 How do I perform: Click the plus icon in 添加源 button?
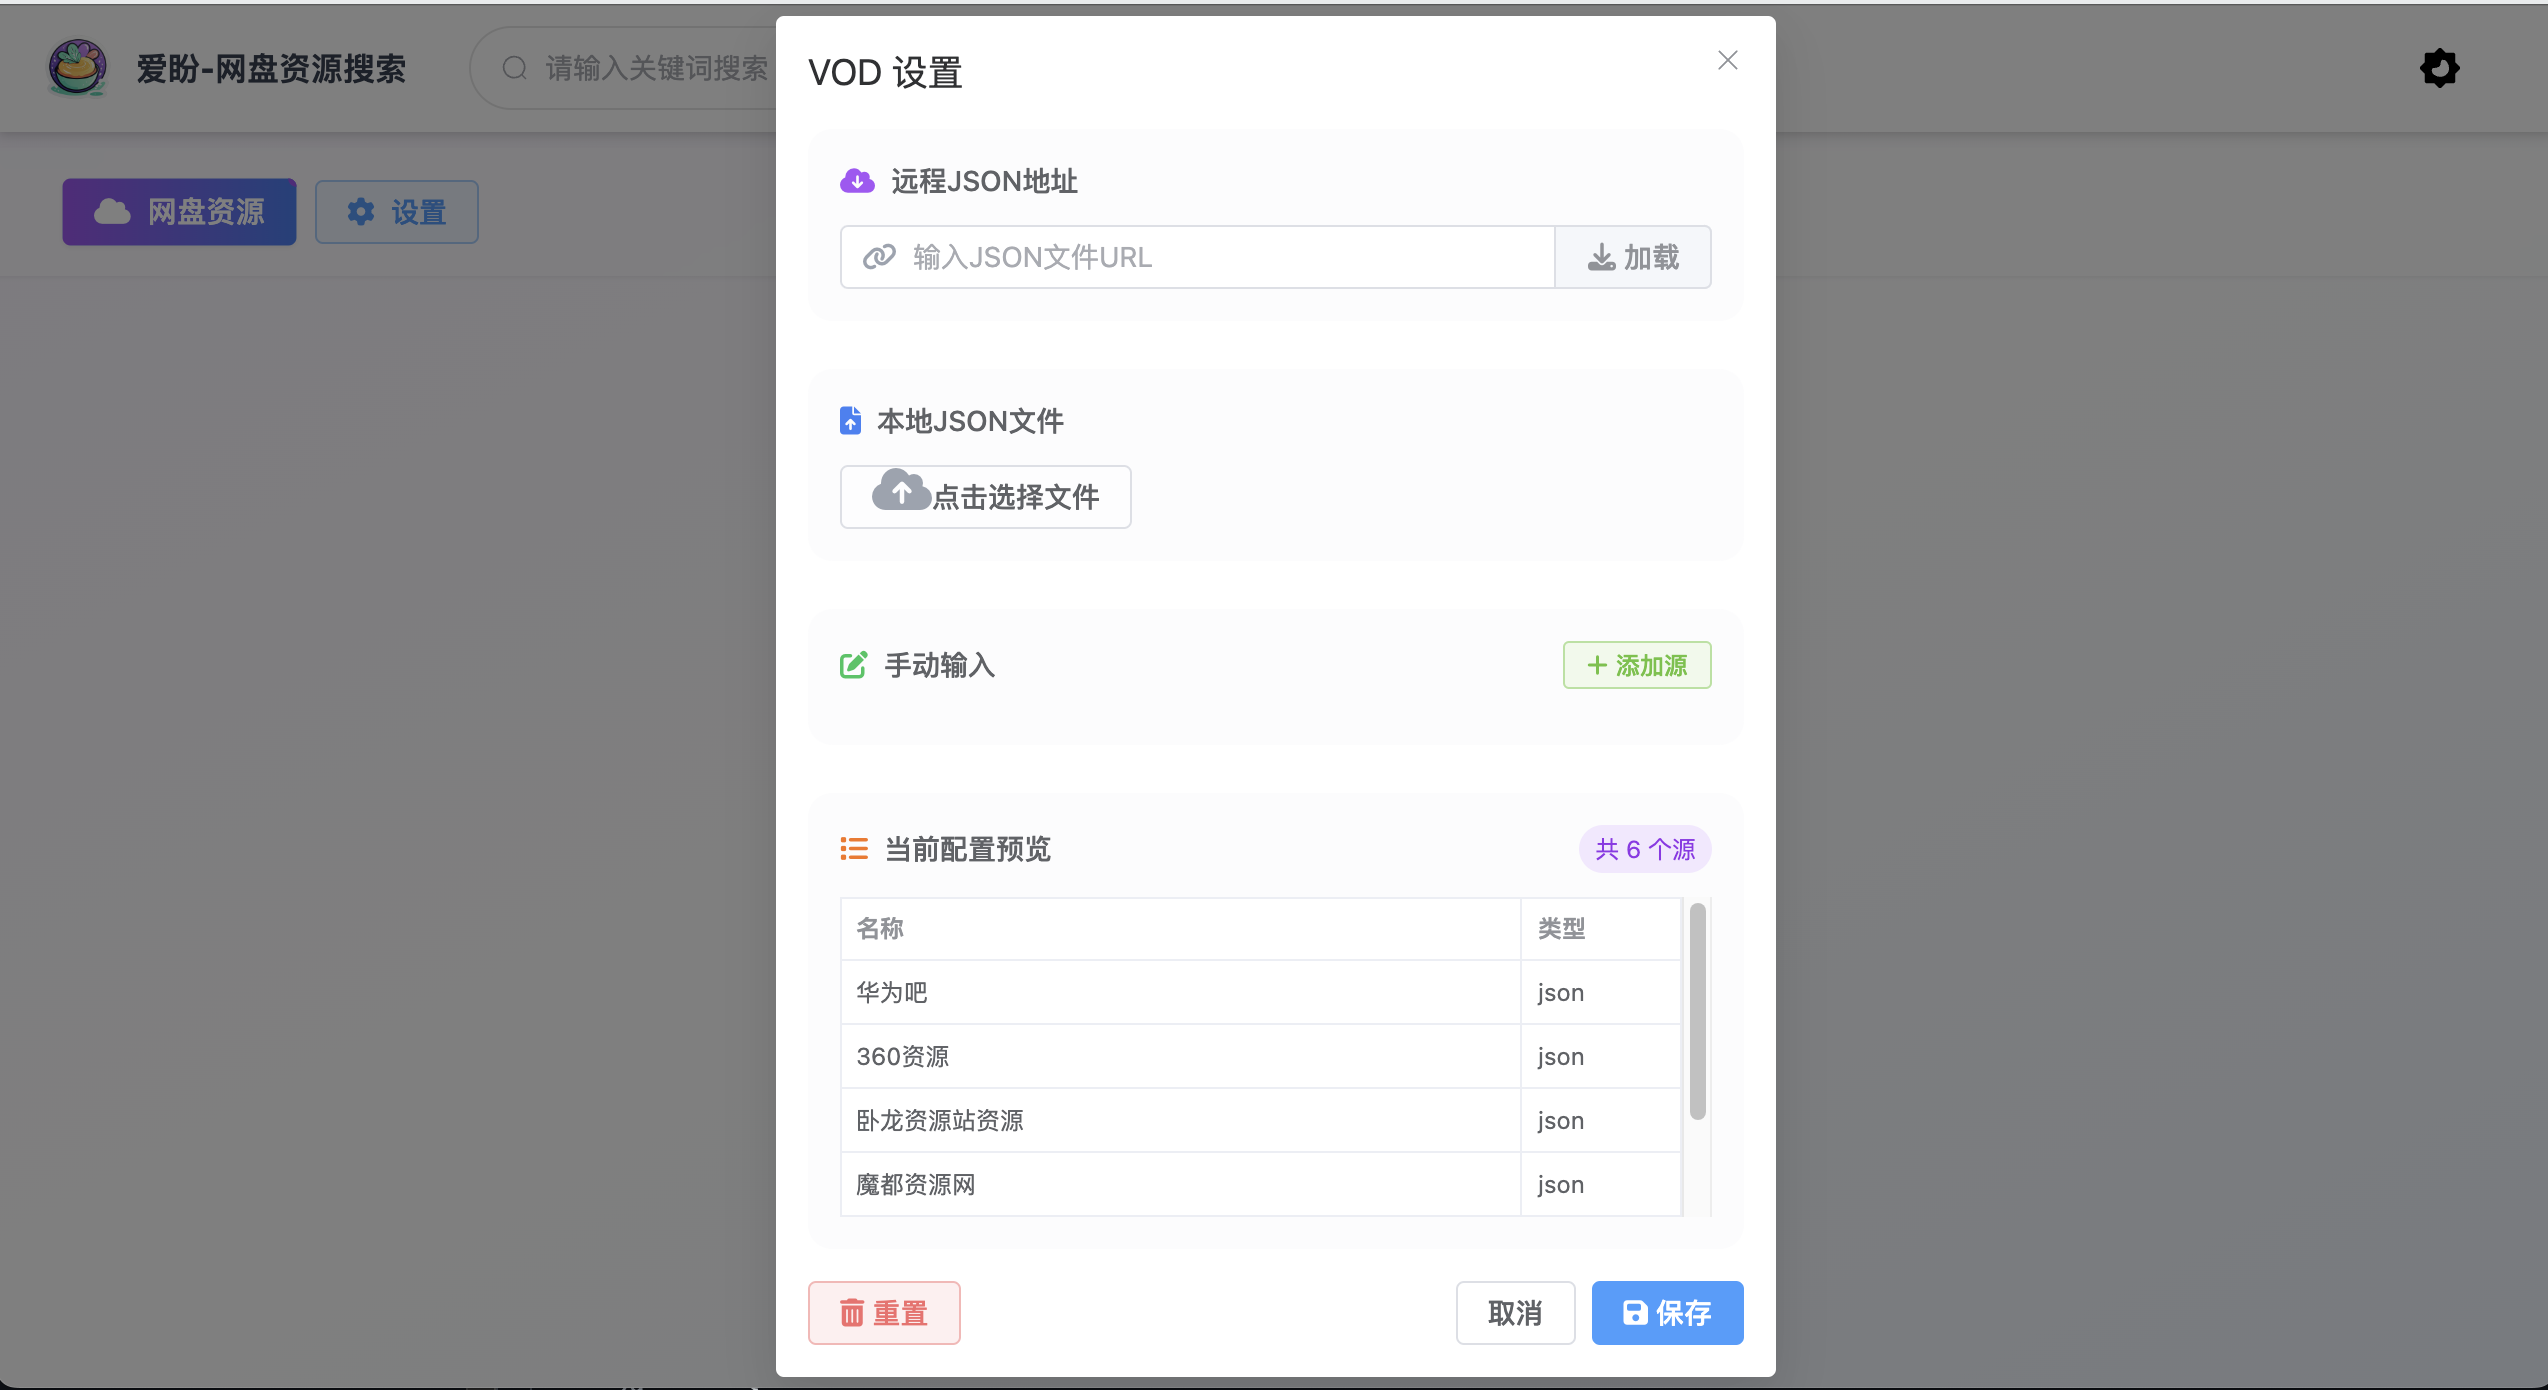(1597, 666)
